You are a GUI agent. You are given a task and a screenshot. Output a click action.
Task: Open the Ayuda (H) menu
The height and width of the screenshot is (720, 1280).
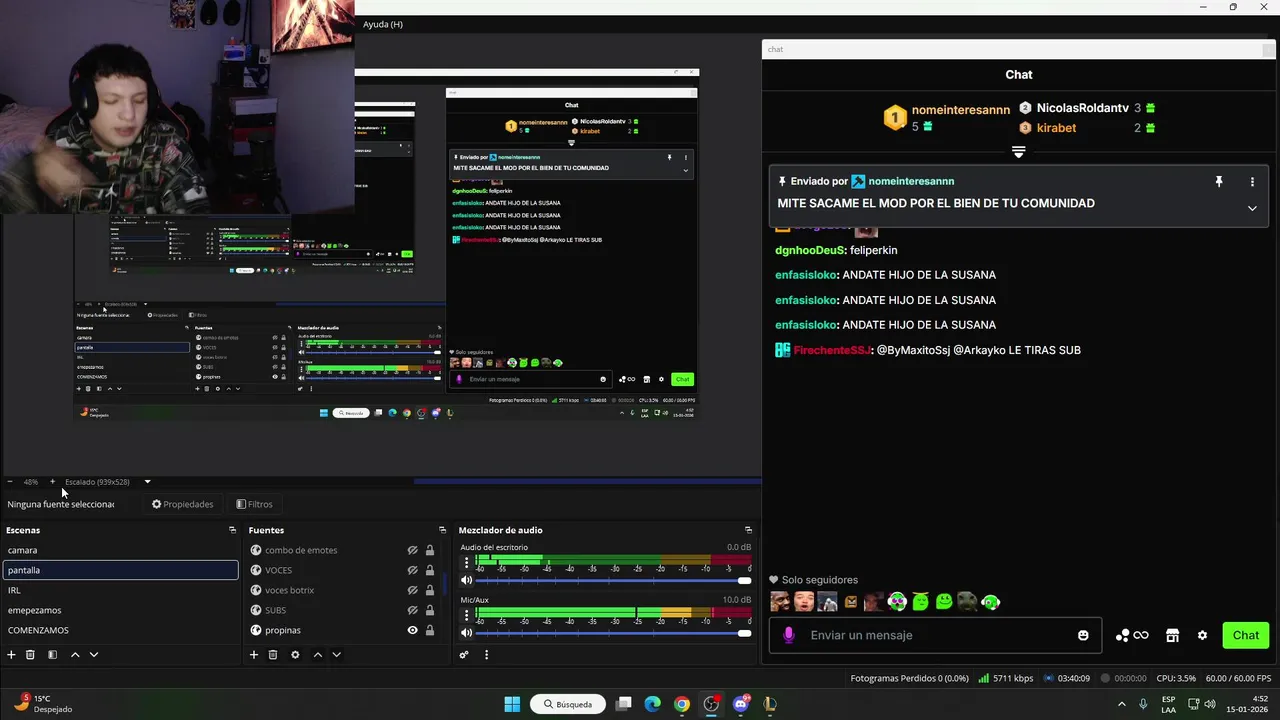coord(383,24)
